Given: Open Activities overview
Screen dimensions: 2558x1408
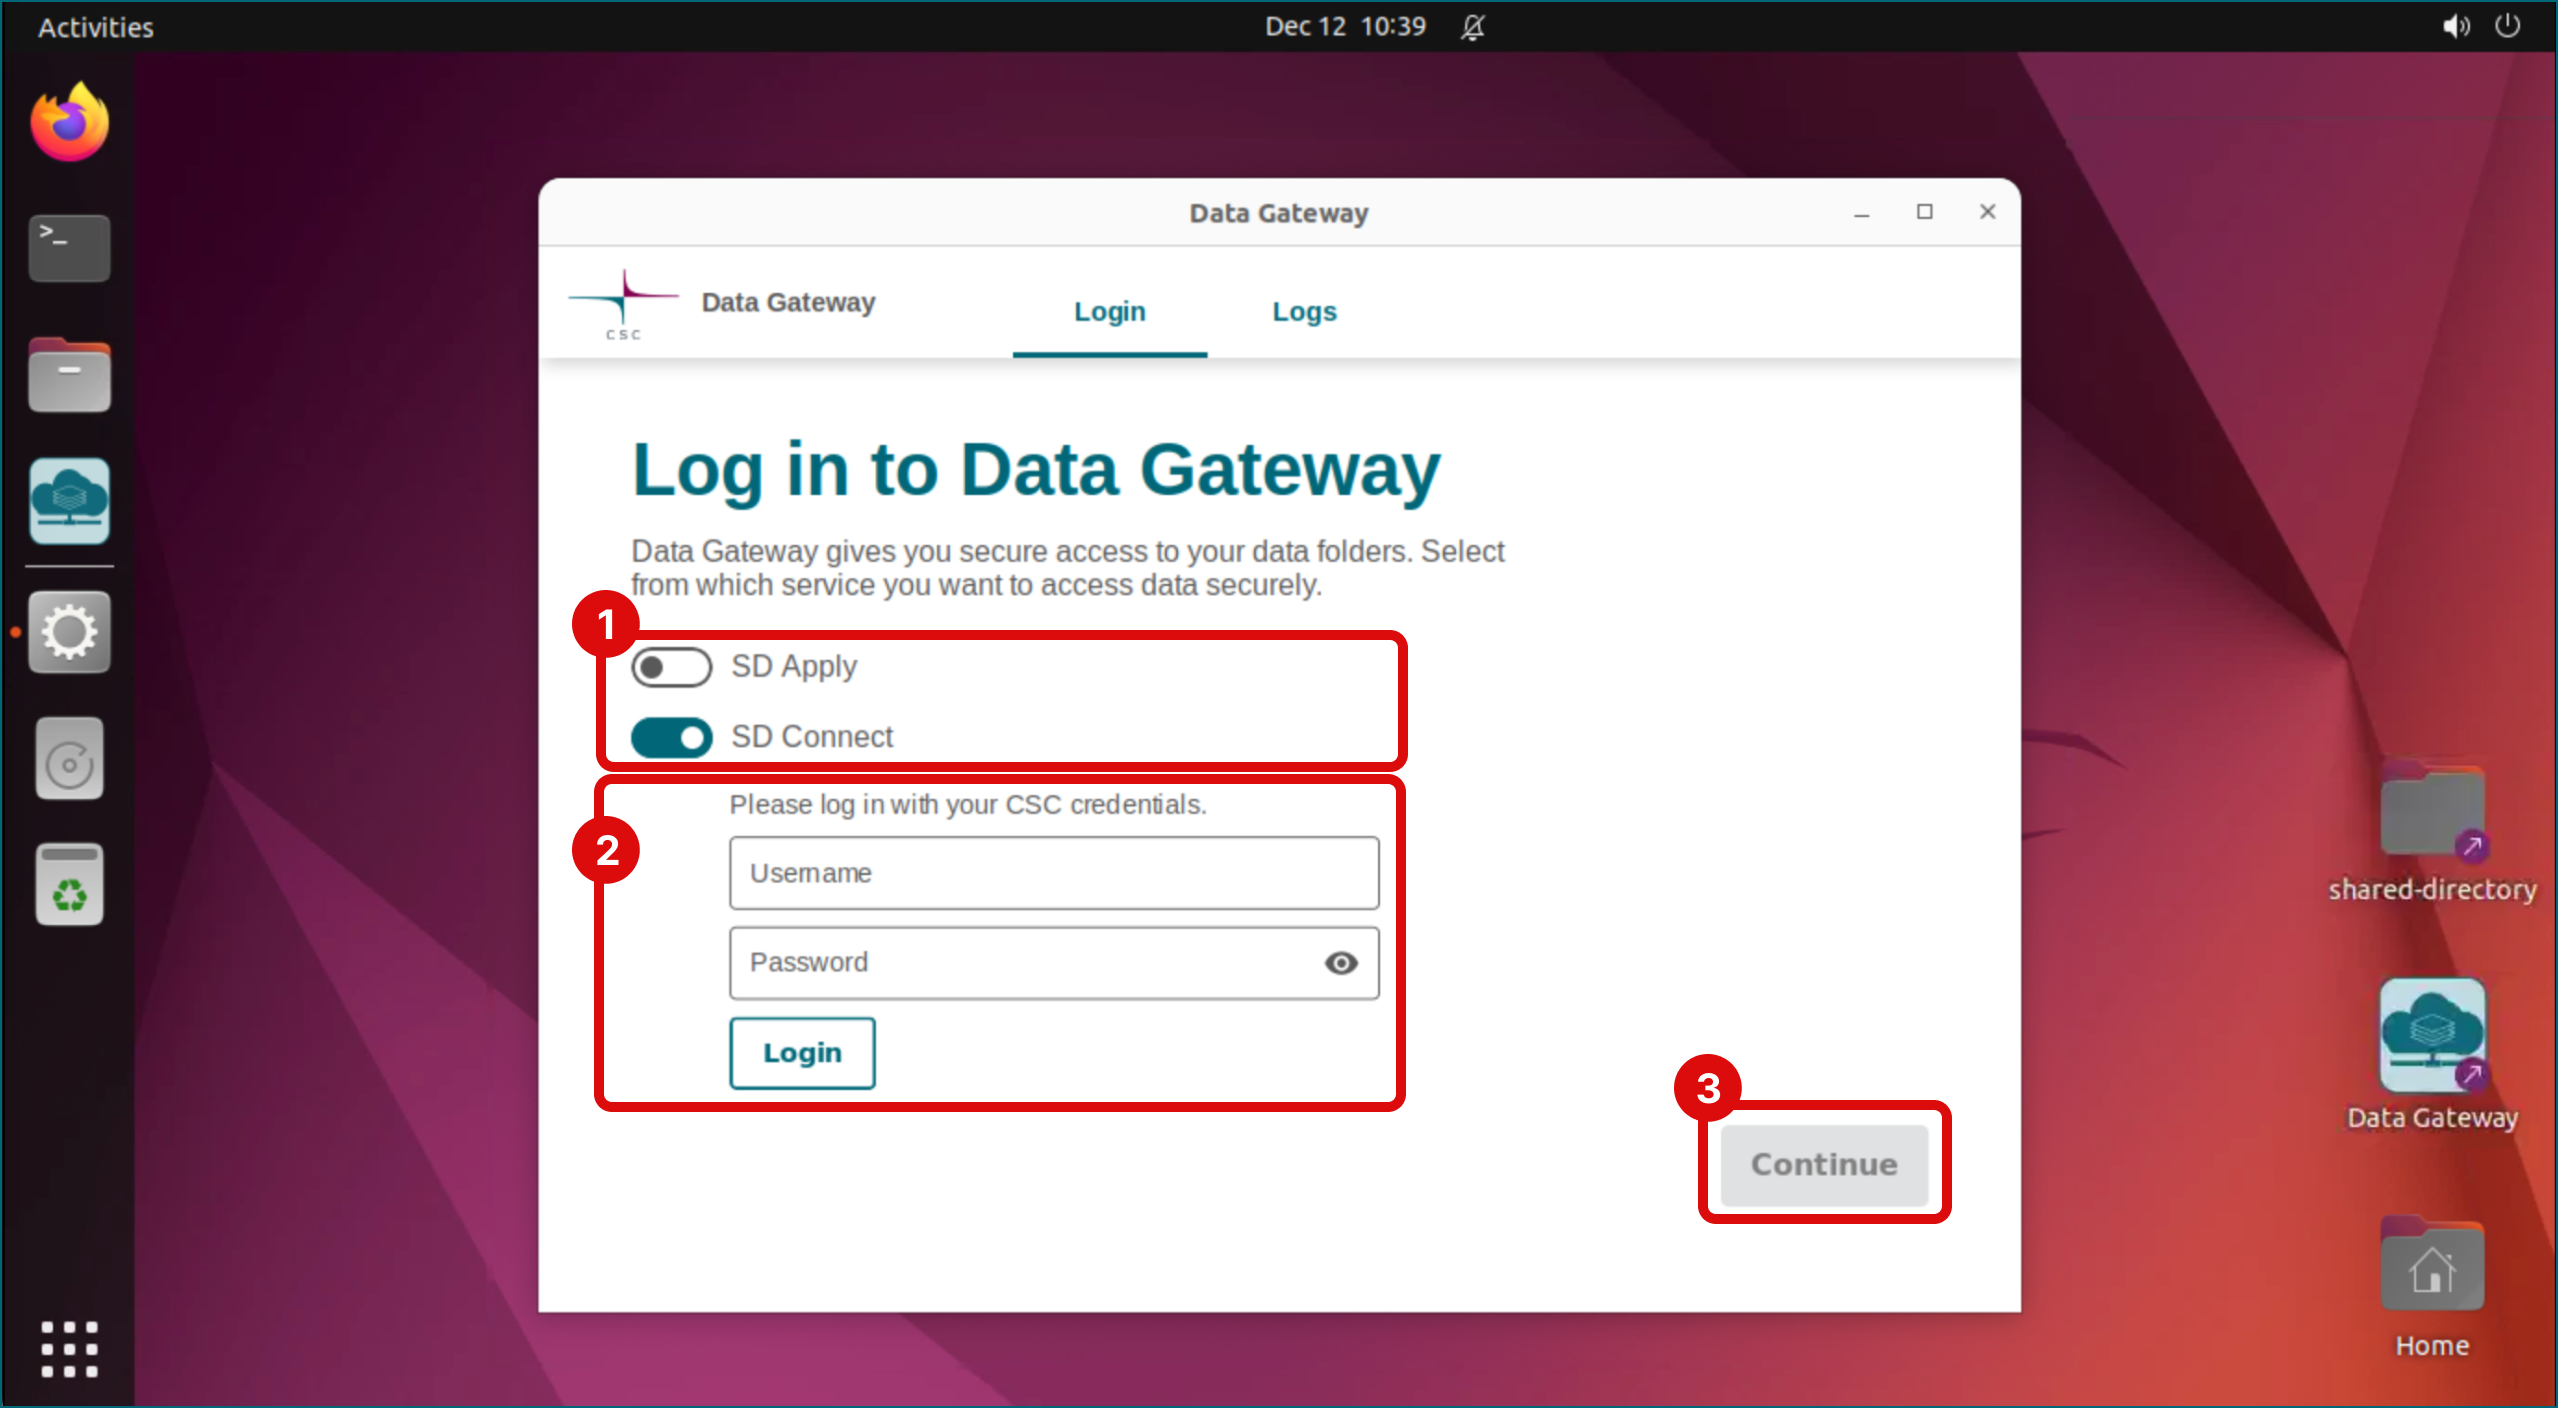Looking at the screenshot, I should tap(96, 27).
